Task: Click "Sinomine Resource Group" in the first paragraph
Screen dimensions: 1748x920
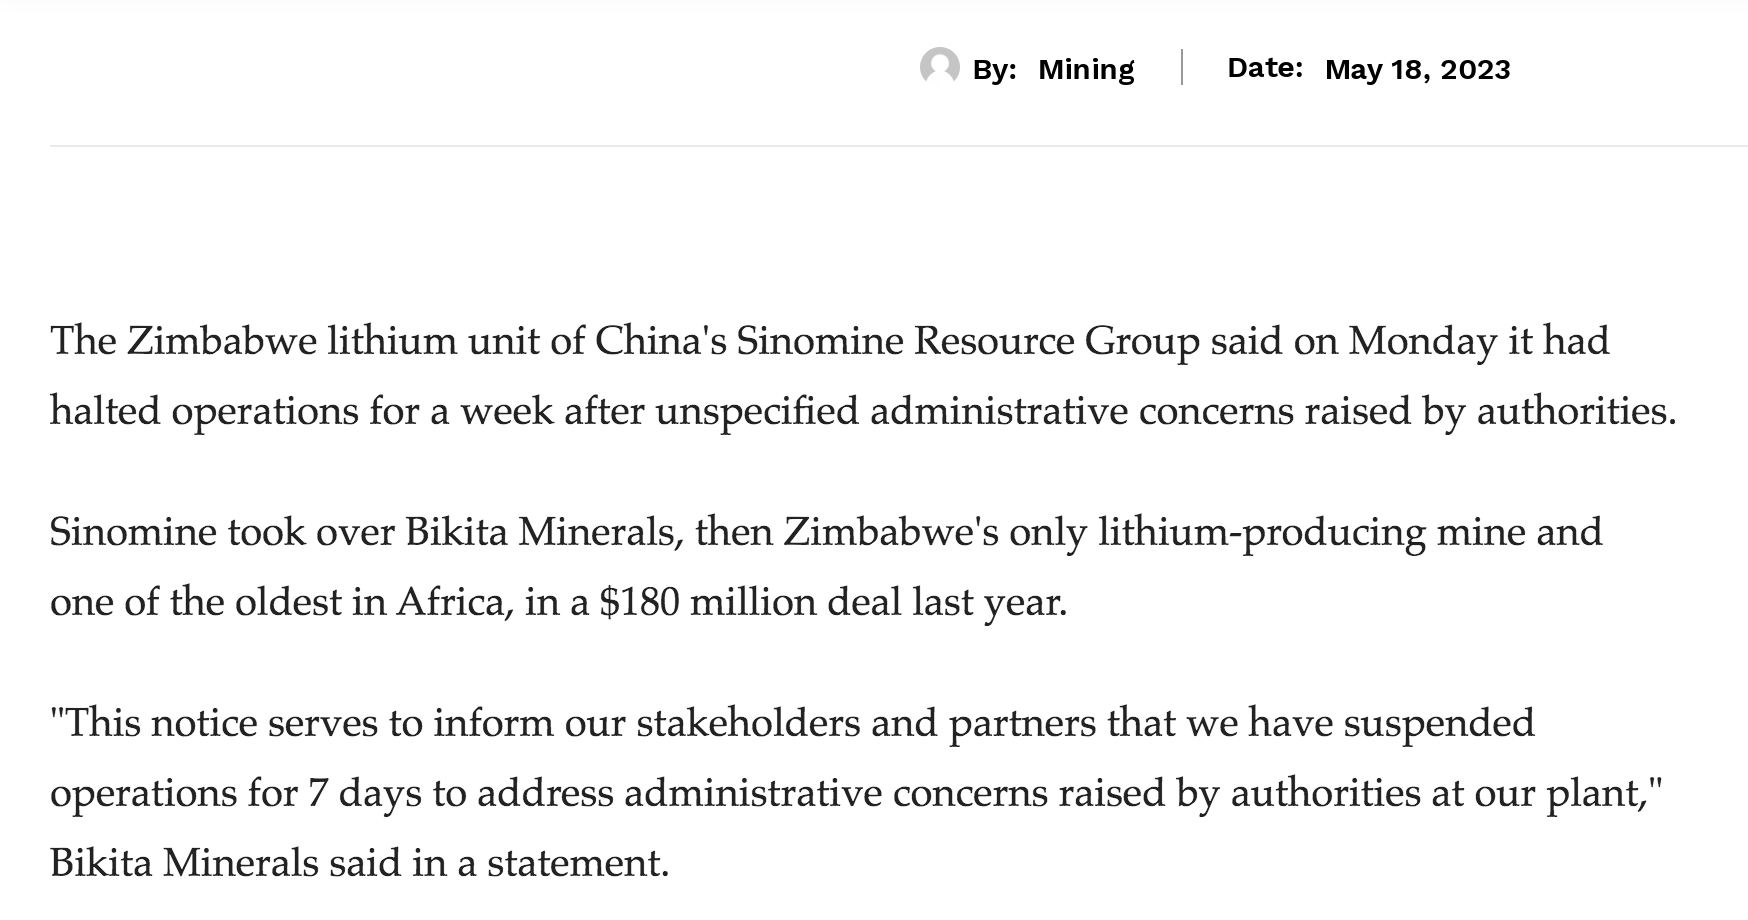Action: 967,341
